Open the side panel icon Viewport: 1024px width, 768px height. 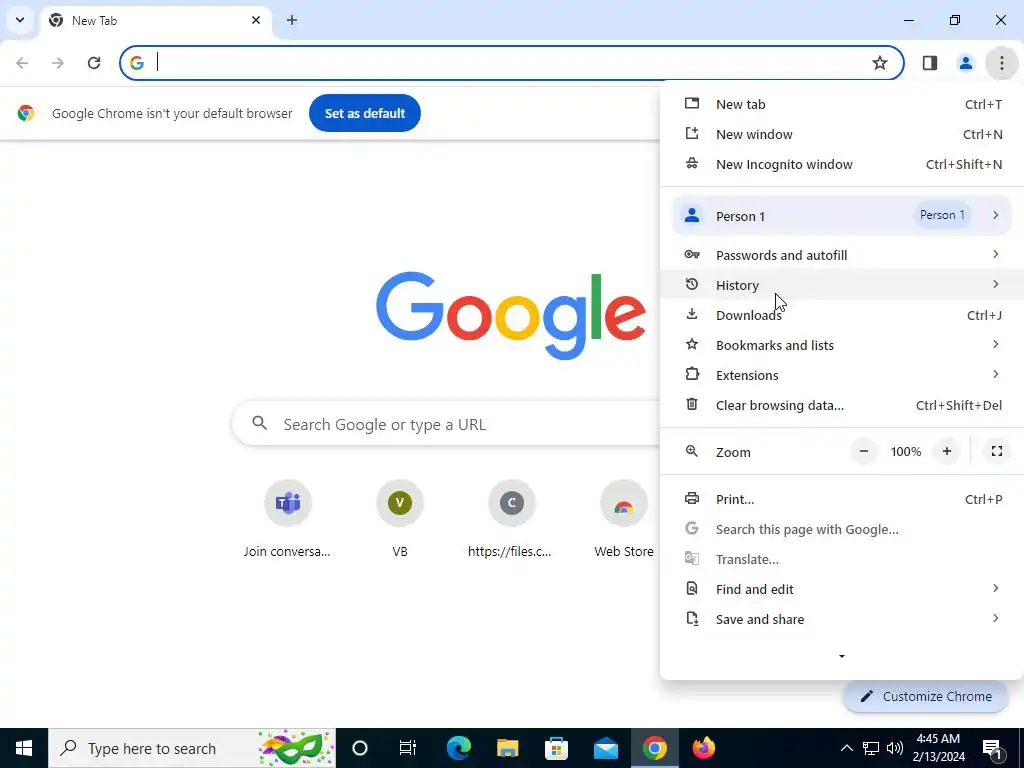pos(929,63)
